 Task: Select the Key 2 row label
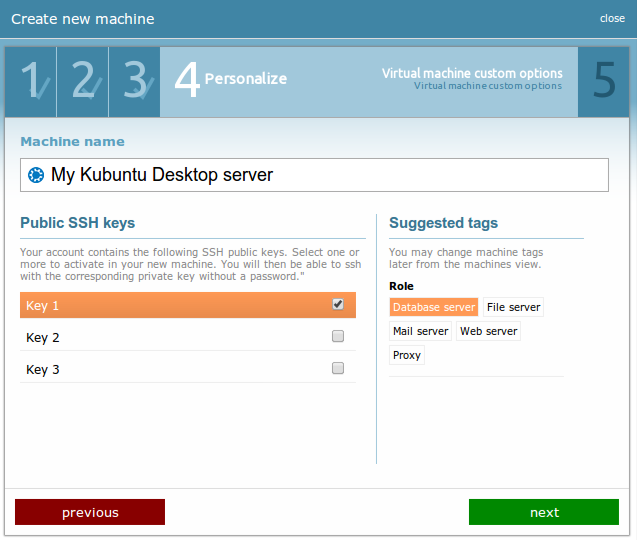43,338
